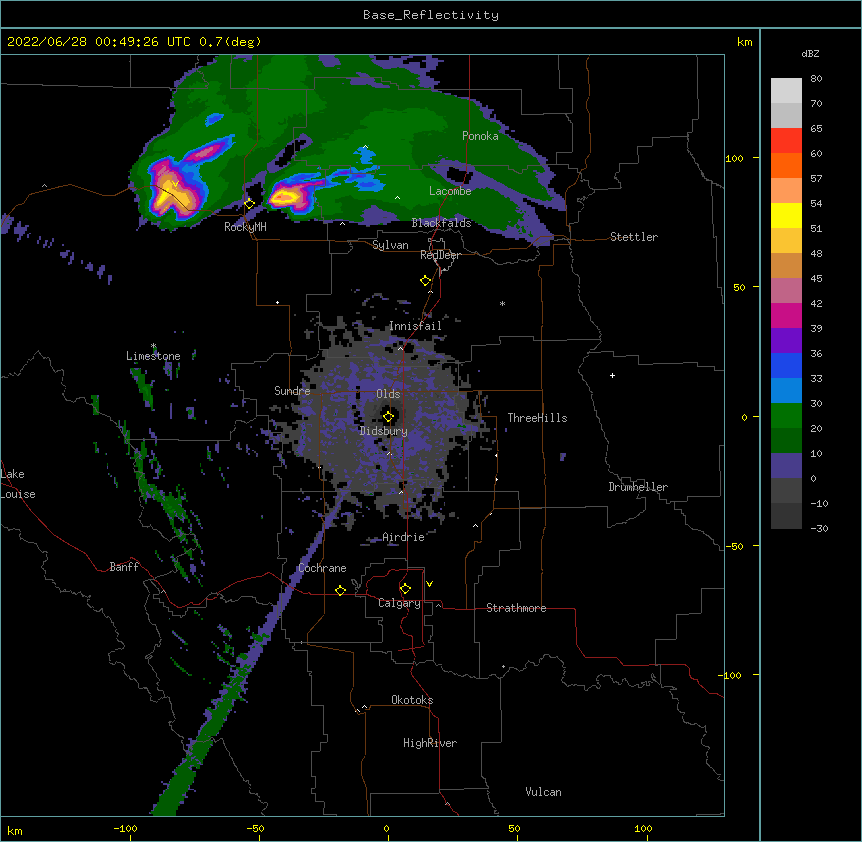Click the asterisk marker above Limestone label
This screenshot has height=842, width=862.
(153, 346)
